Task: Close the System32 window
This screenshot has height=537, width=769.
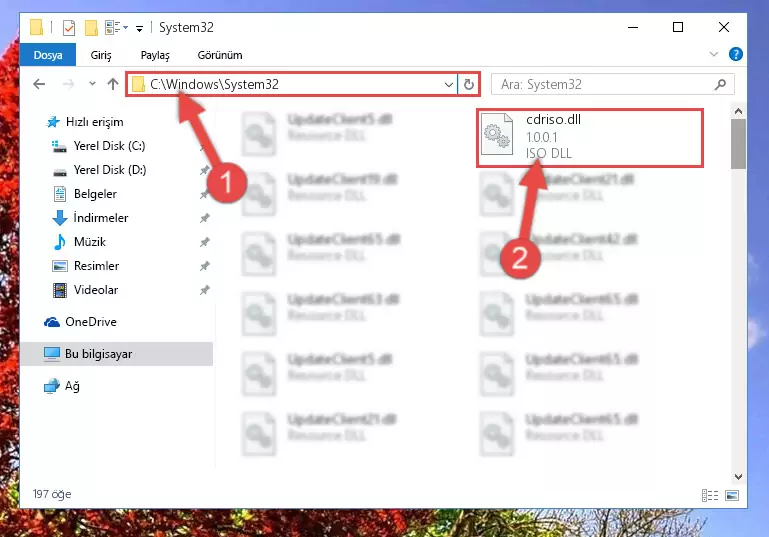Action: pyautogui.click(x=723, y=27)
